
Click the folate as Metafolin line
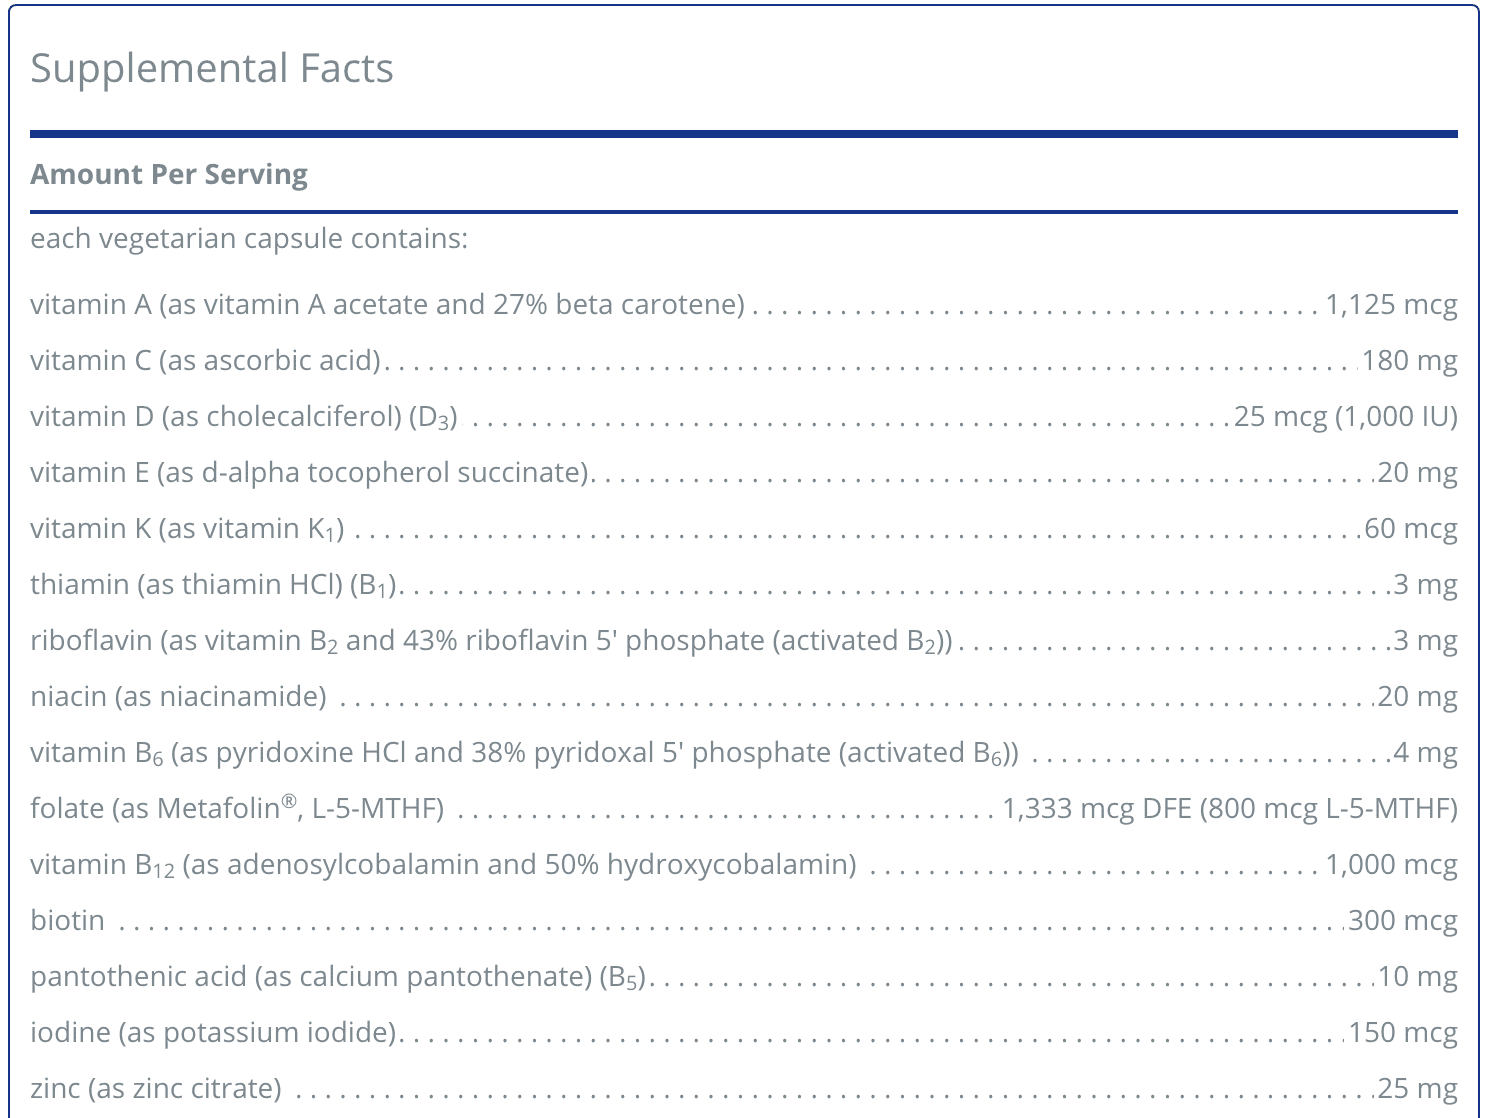pos(744,808)
